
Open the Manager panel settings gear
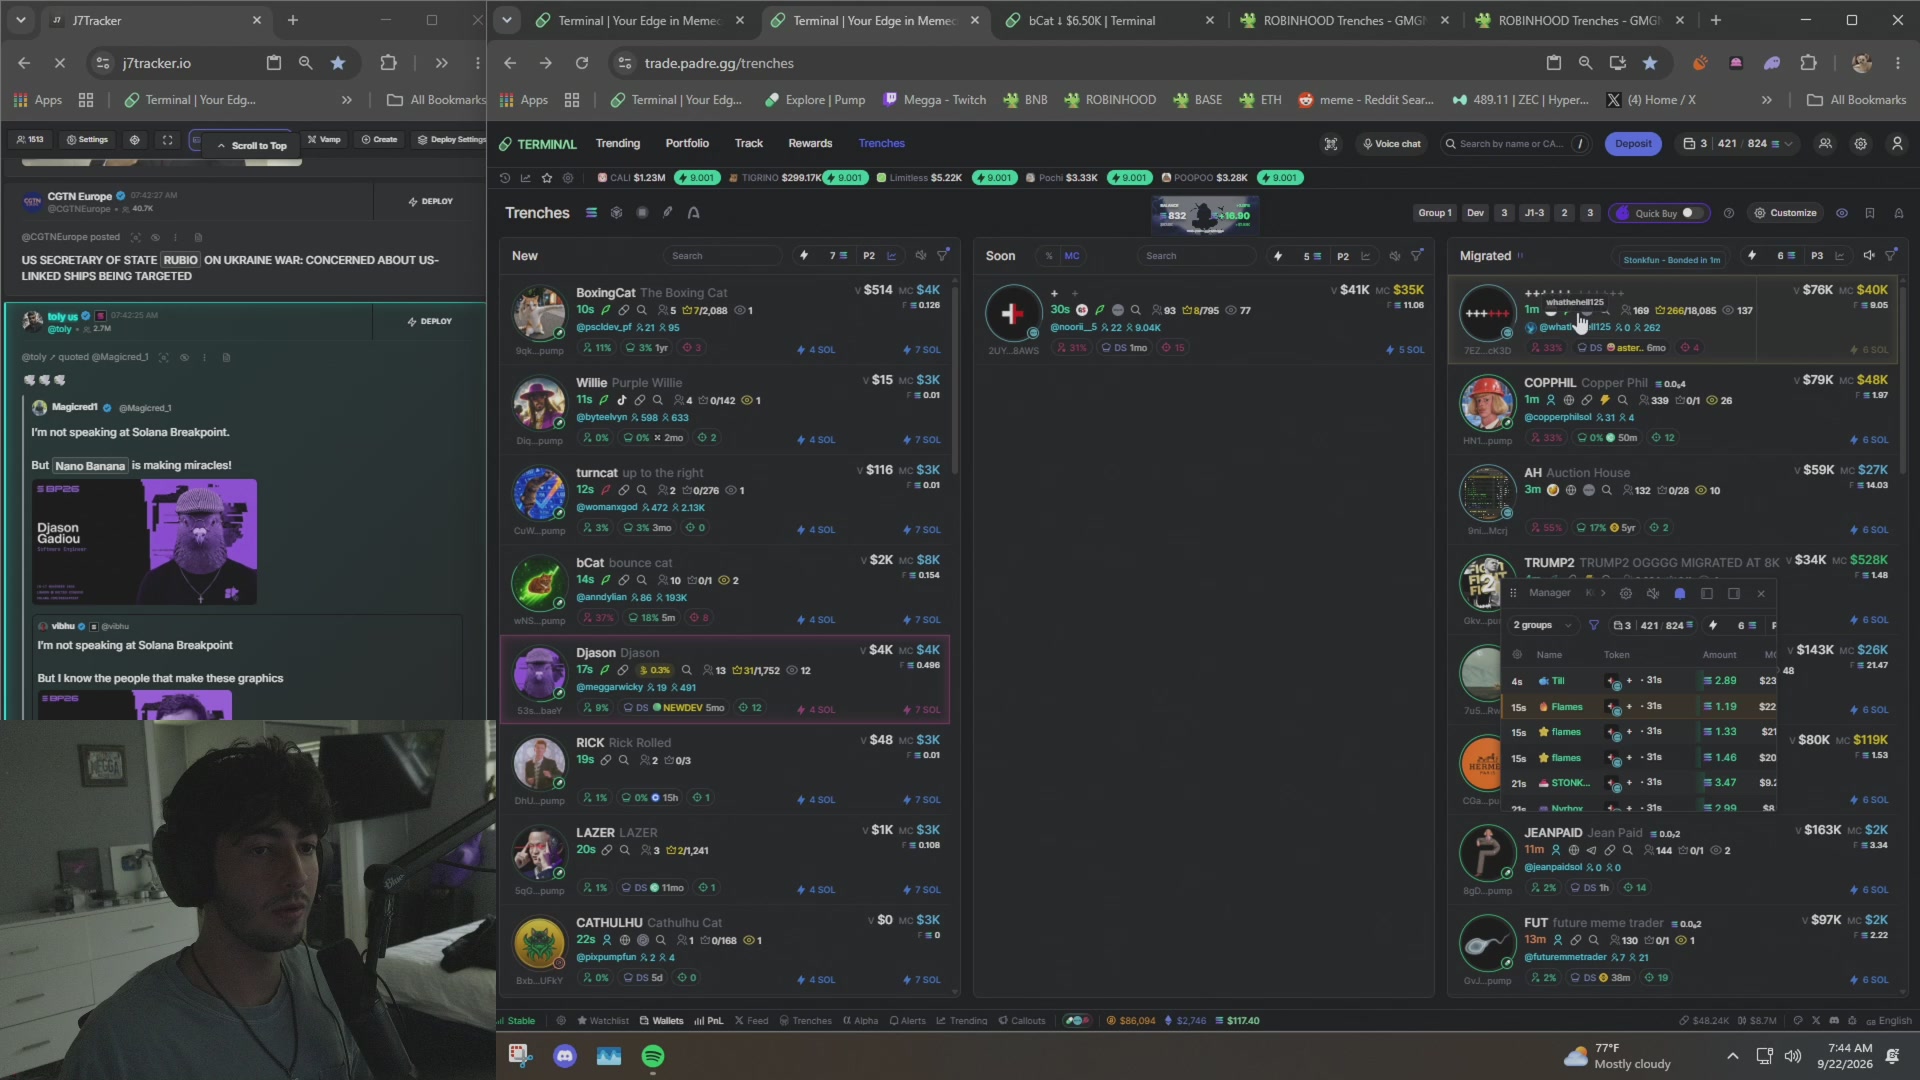(x=1626, y=594)
